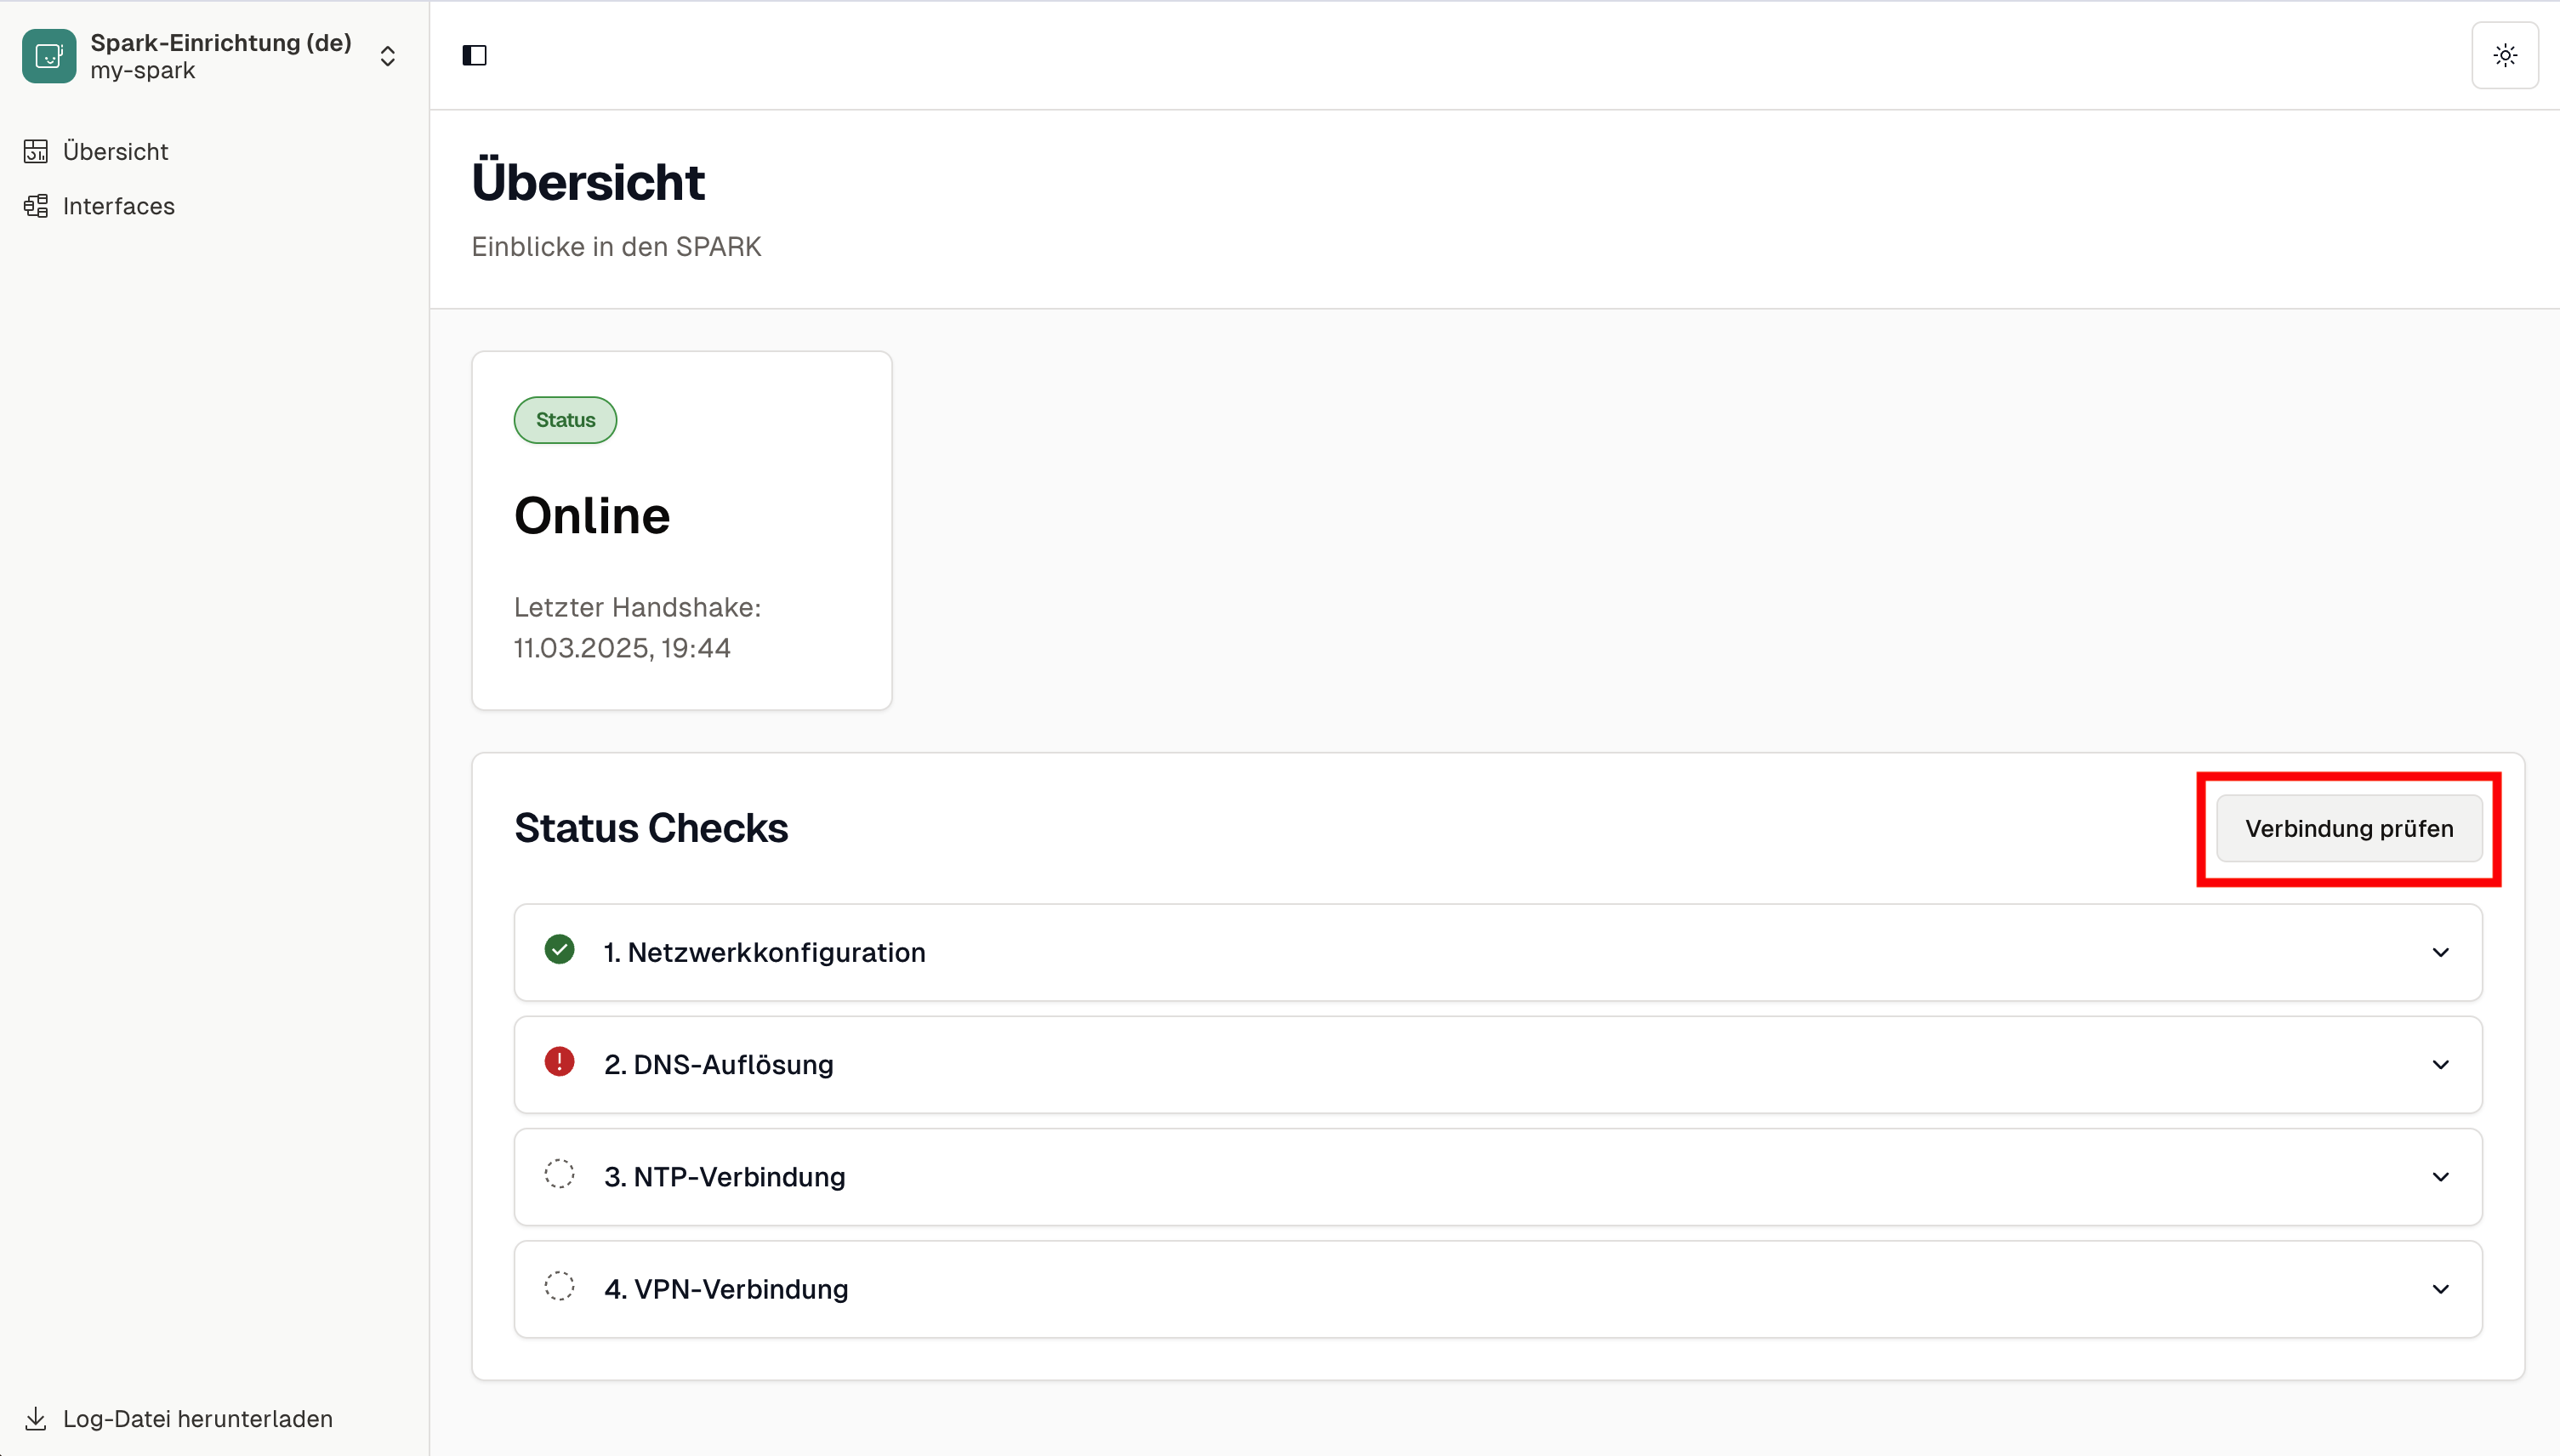This screenshot has width=2560, height=1456.
Task: Click red error icon on DNS-Auflösung
Action: [x=559, y=1062]
